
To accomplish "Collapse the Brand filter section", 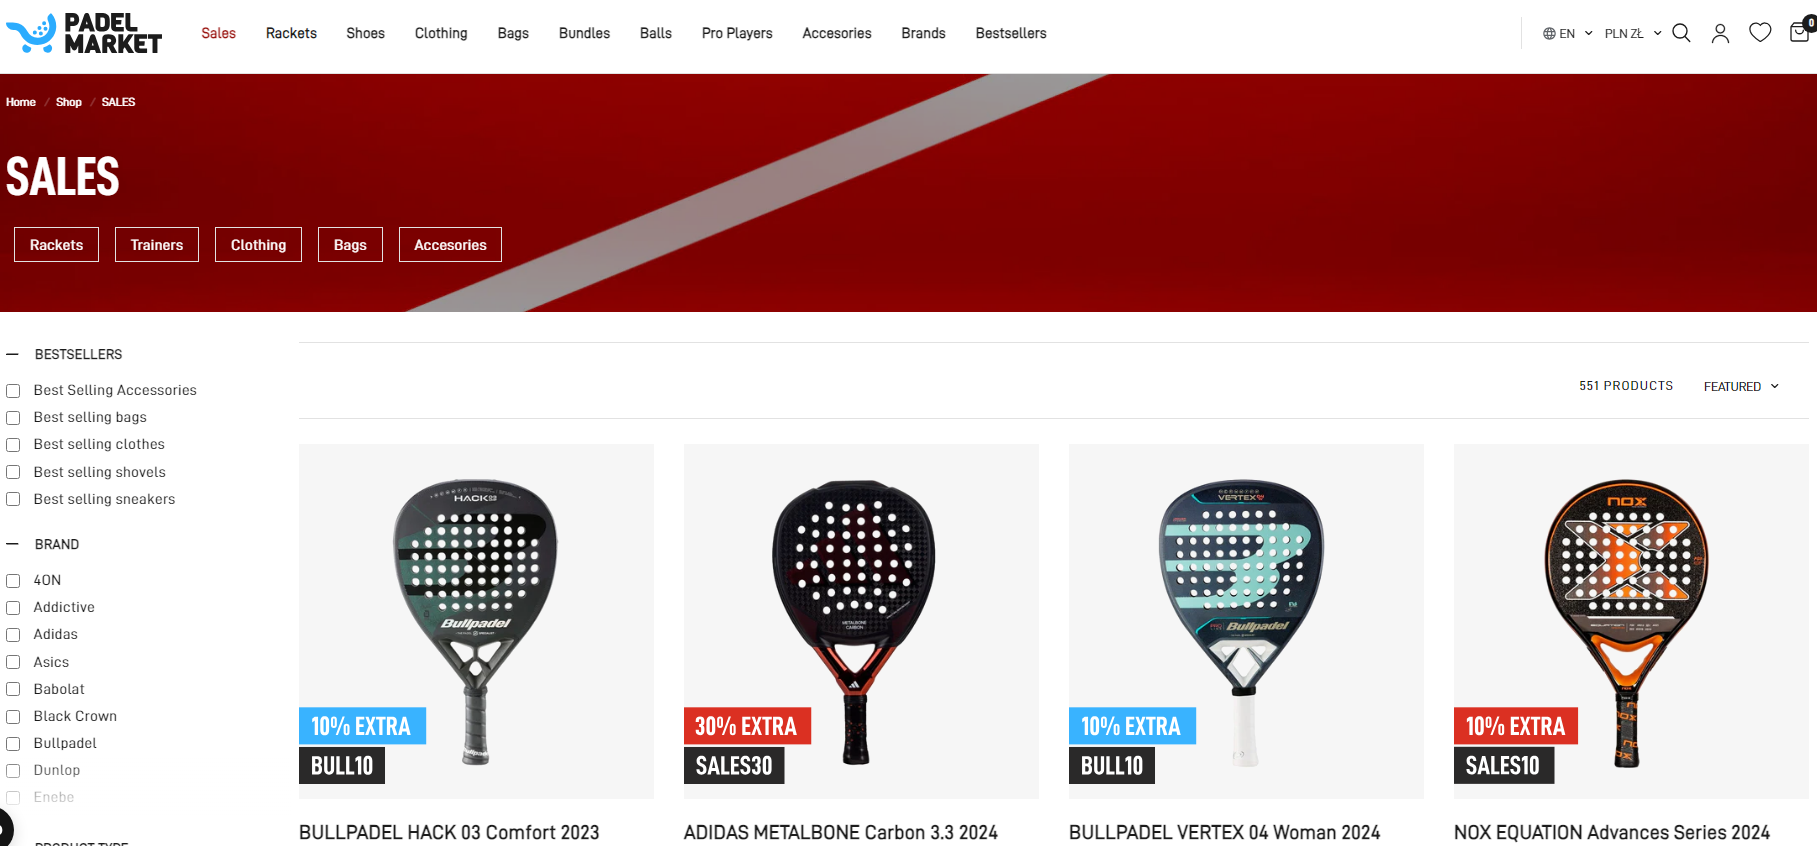I will 13,544.
